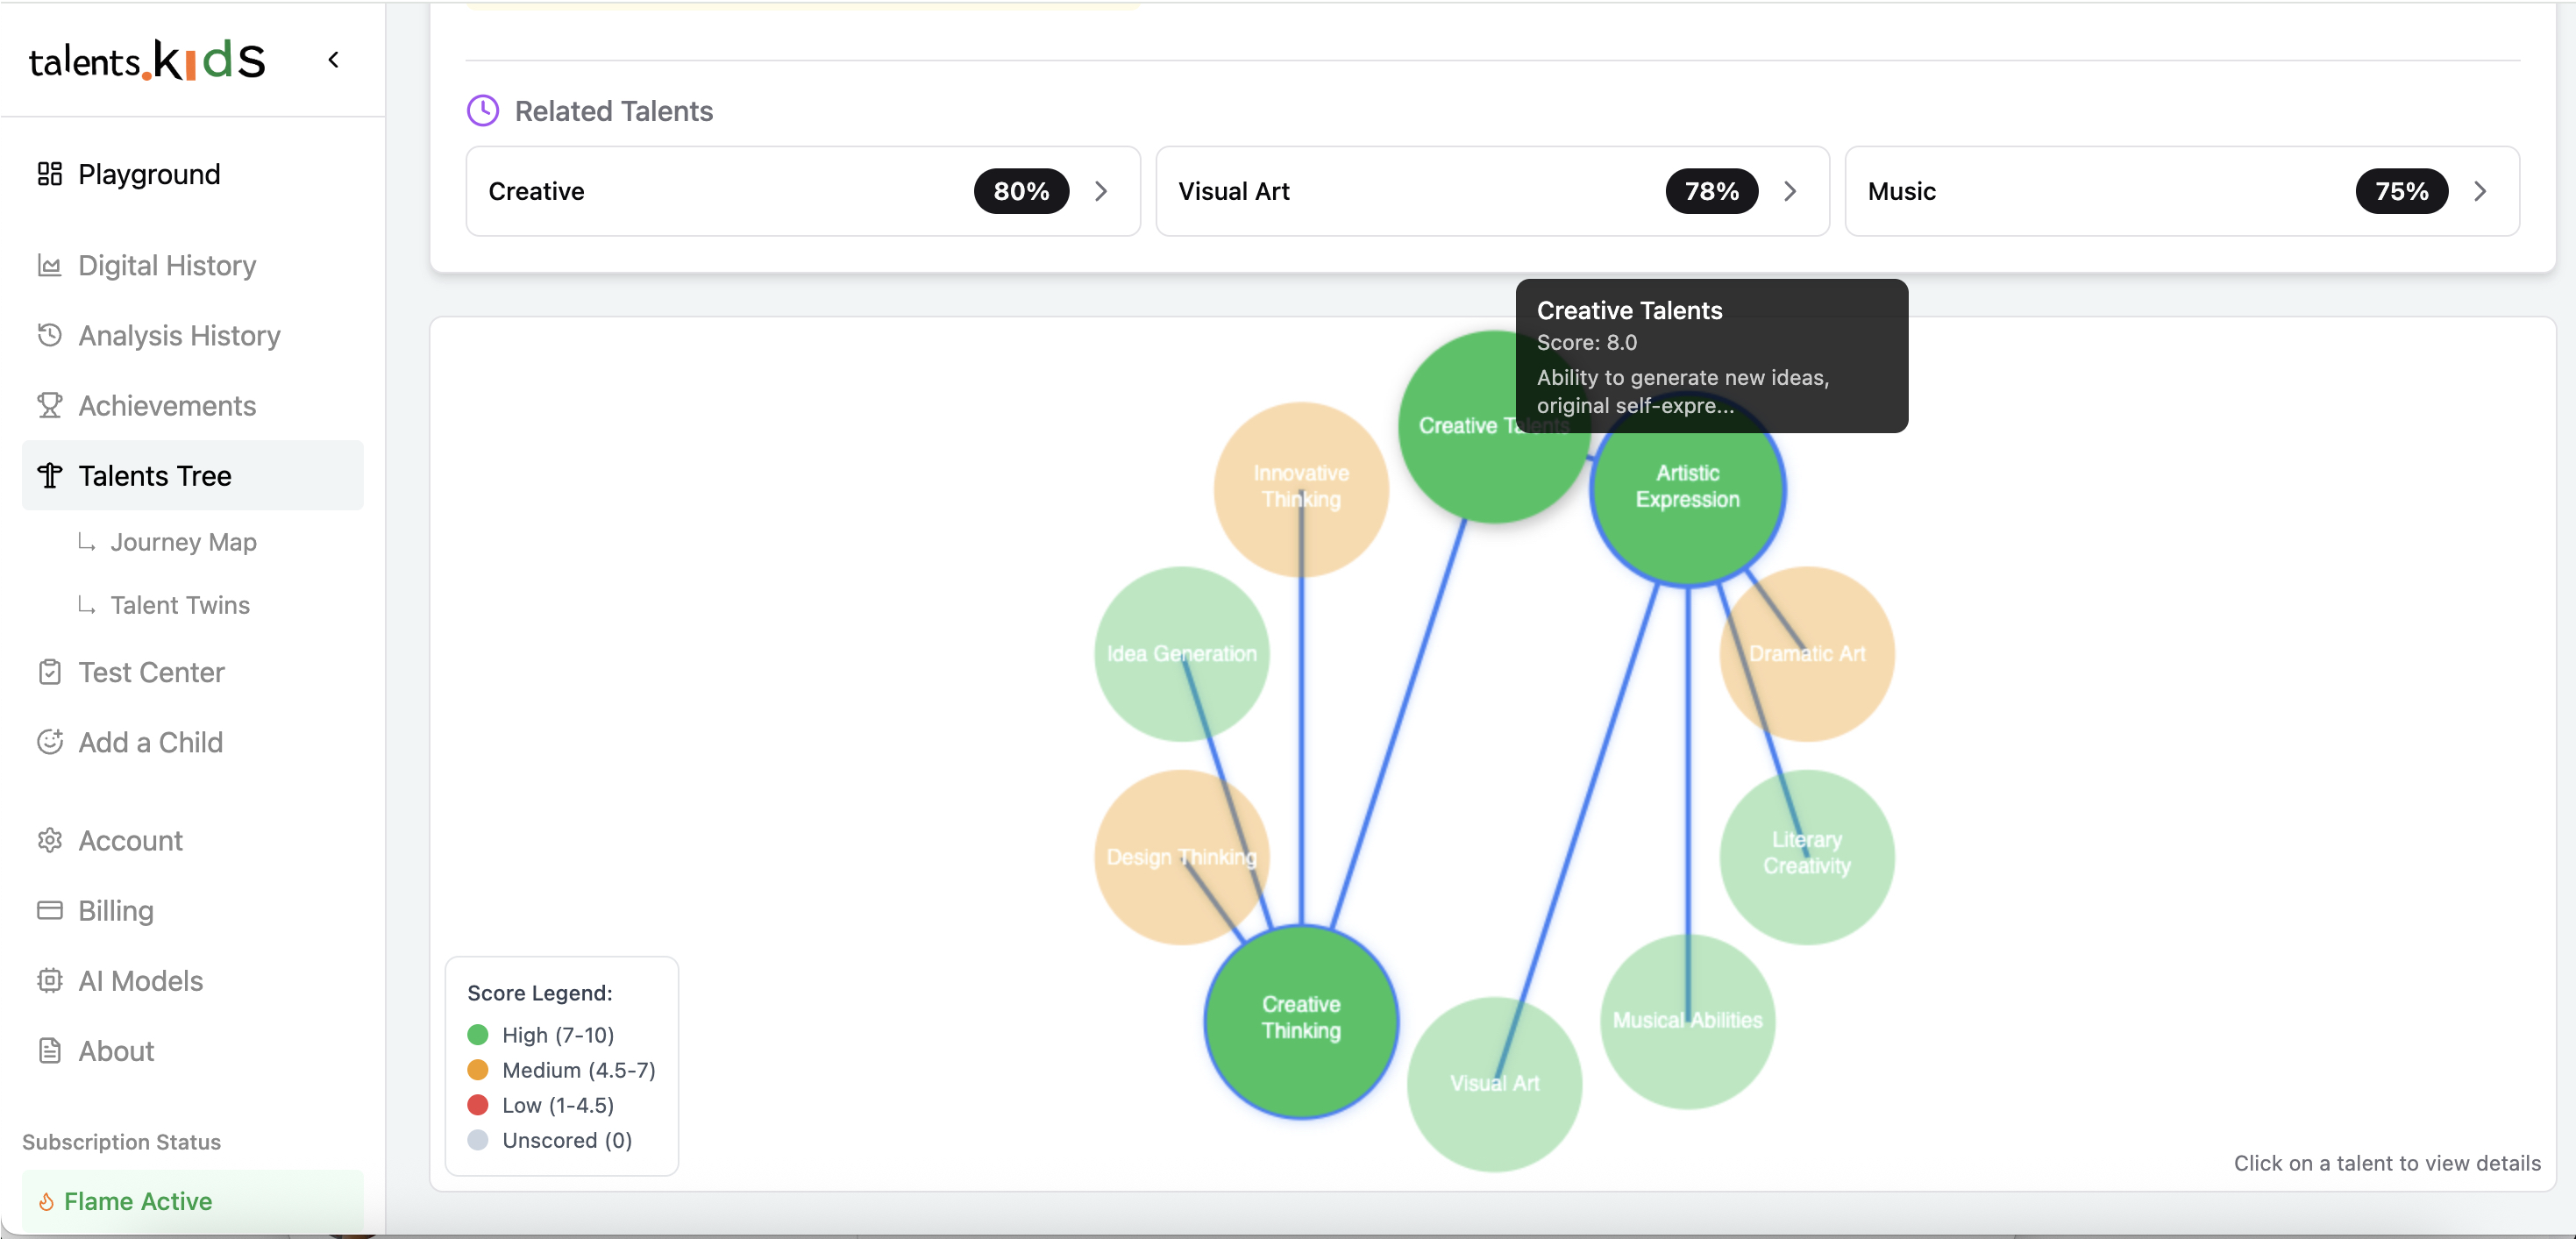Viewport: 2576px width, 1239px height.
Task: Click the Digital History chart icon
Action: click(50, 265)
